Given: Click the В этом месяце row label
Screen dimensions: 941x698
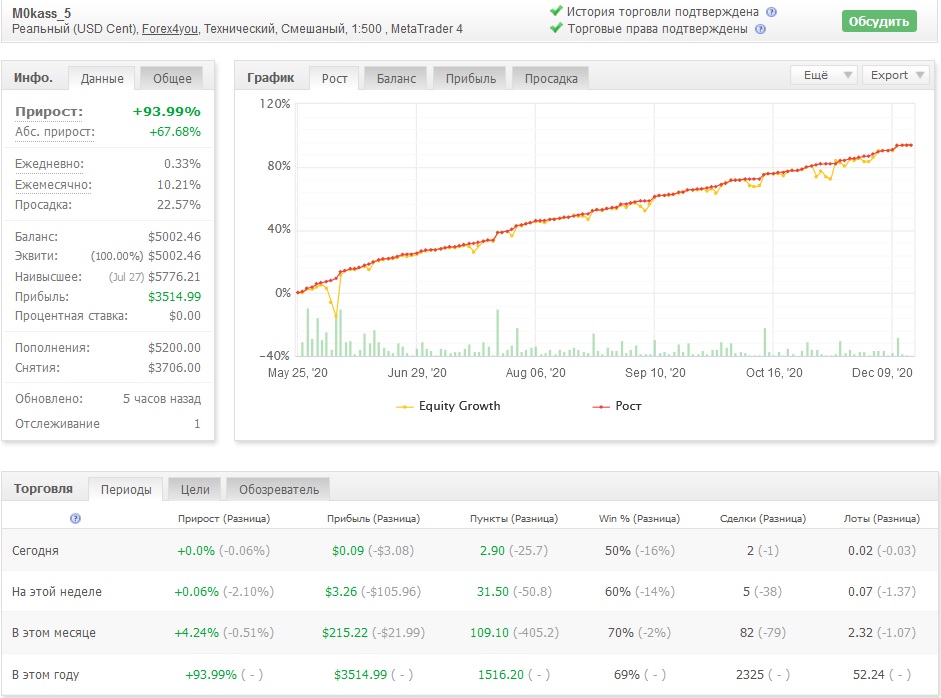Looking at the screenshot, I should coord(54,633).
